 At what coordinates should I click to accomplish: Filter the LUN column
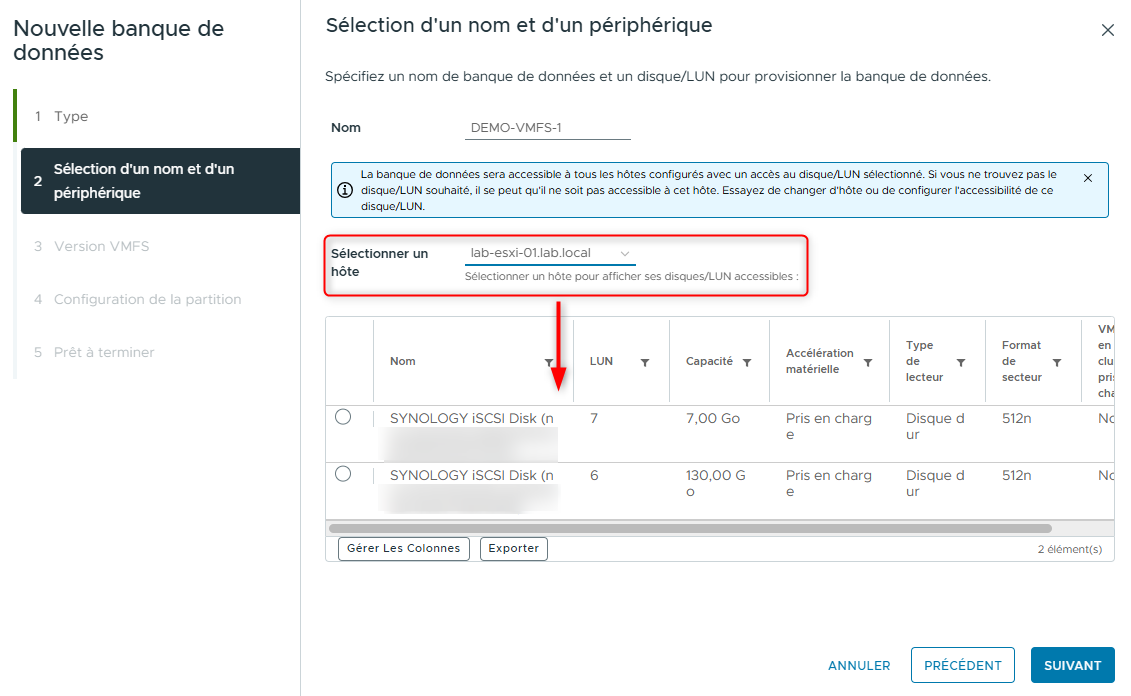tap(647, 361)
